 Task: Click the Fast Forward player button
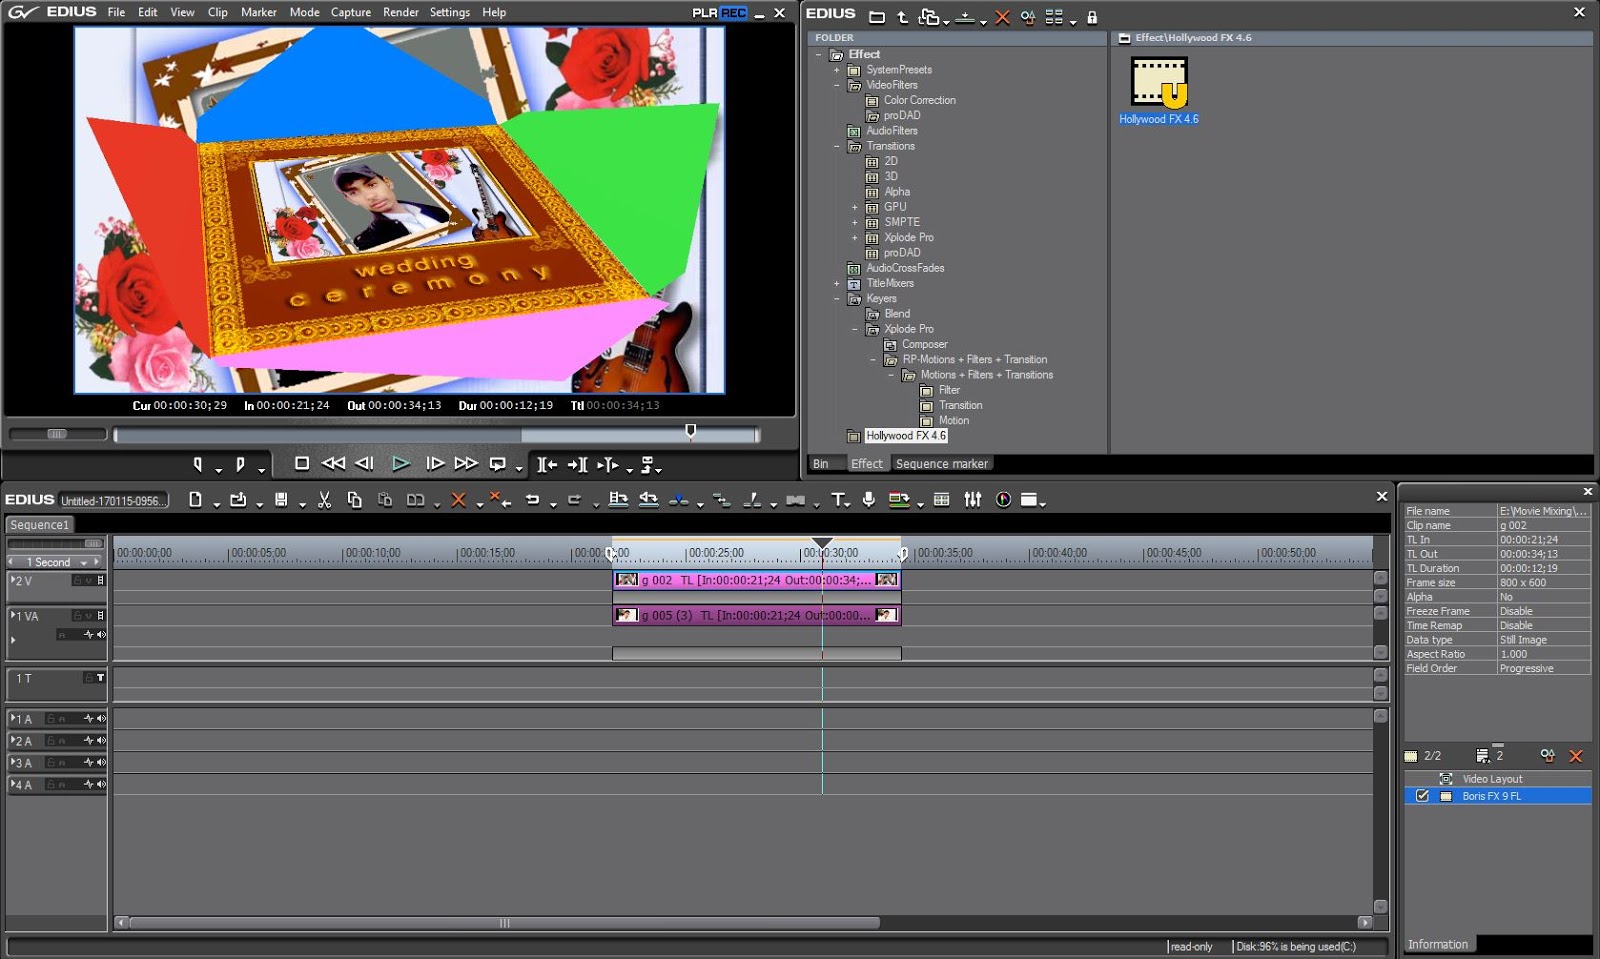click(x=465, y=463)
